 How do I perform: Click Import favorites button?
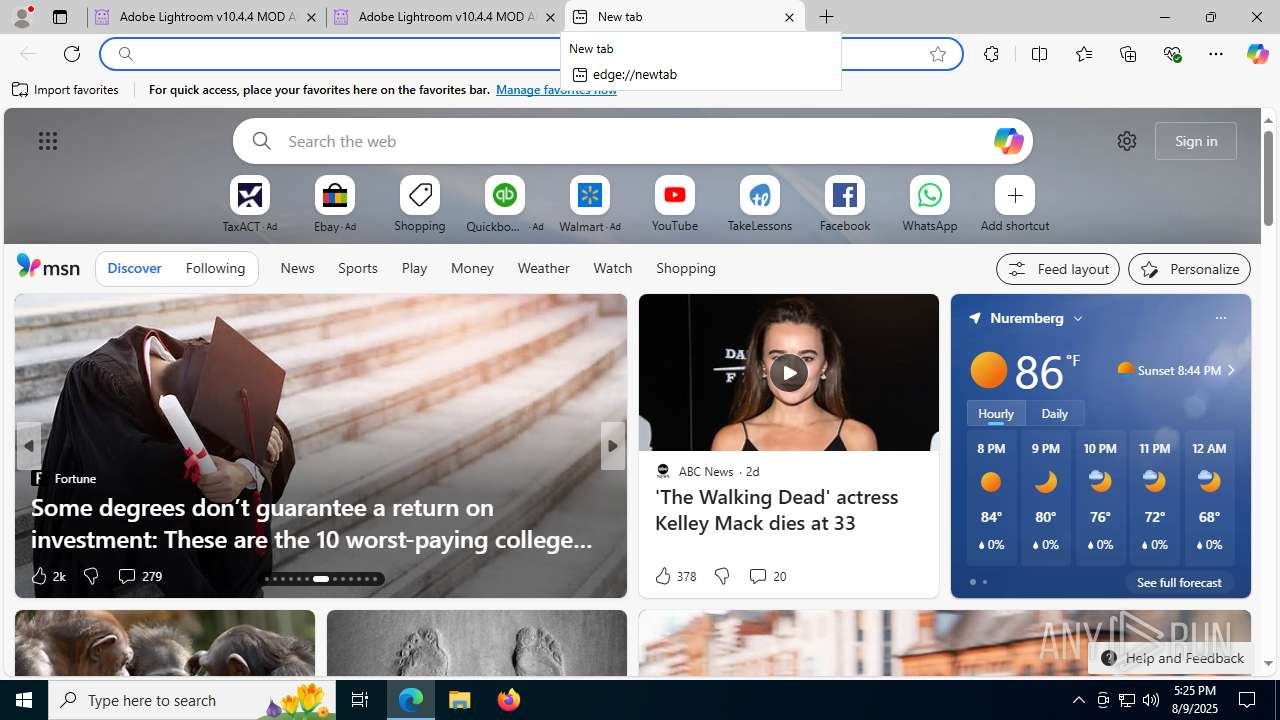point(65,89)
